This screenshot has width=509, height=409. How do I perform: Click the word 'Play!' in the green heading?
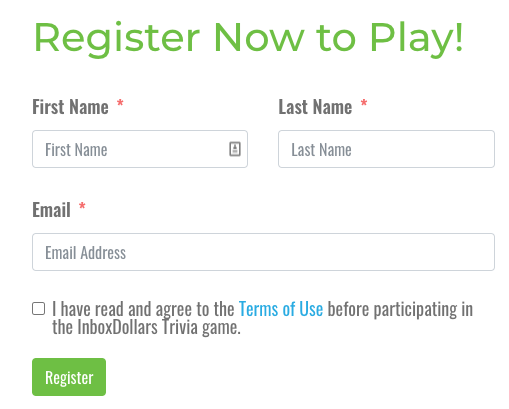pyautogui.click(x=417, y=38)
